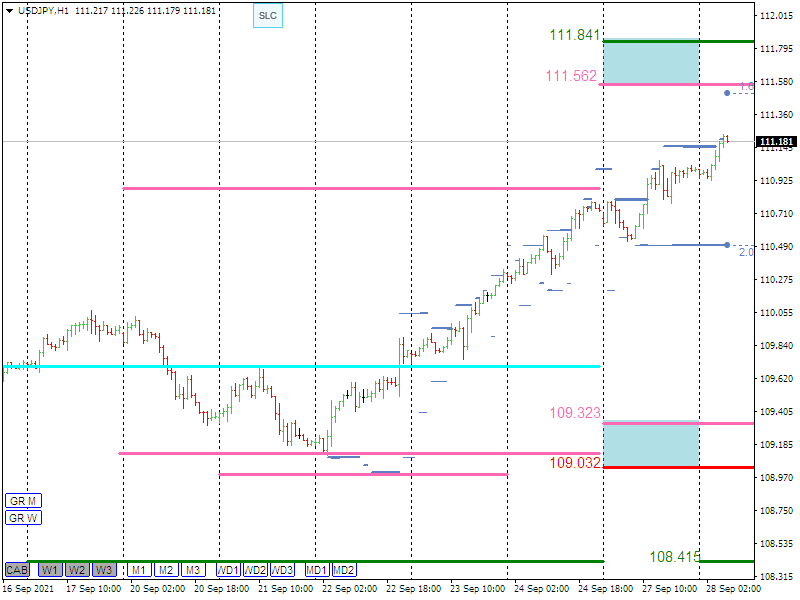Click the blue dot beside the 2.0 label

pos(727,245)
